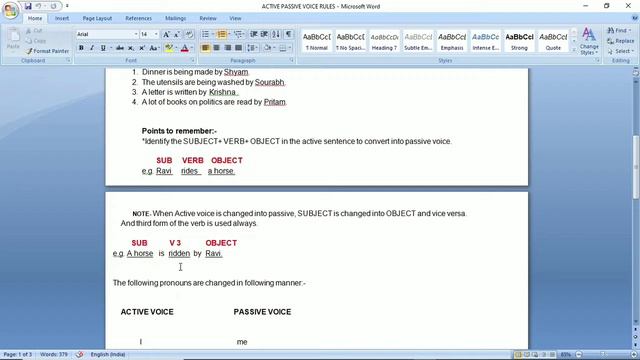Open Paragraph dialog launcher

[292, 60]
